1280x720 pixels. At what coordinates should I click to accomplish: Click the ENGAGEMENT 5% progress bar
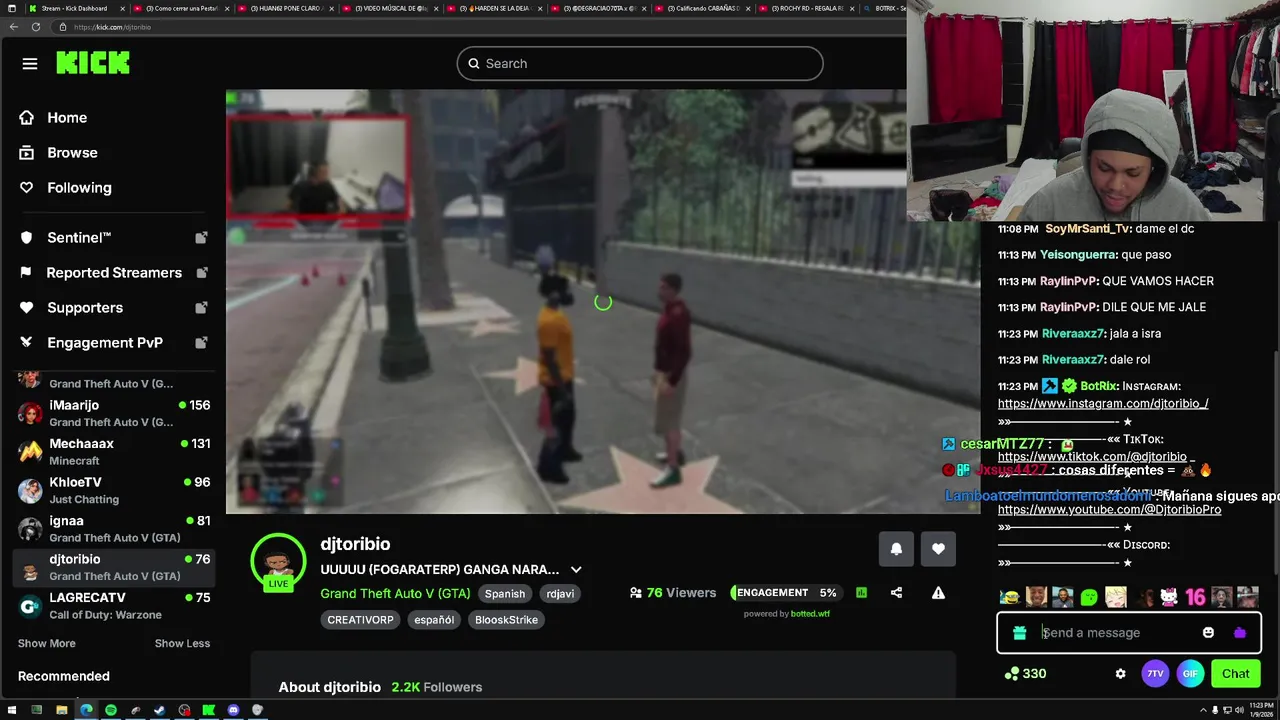tap(786, 593)
